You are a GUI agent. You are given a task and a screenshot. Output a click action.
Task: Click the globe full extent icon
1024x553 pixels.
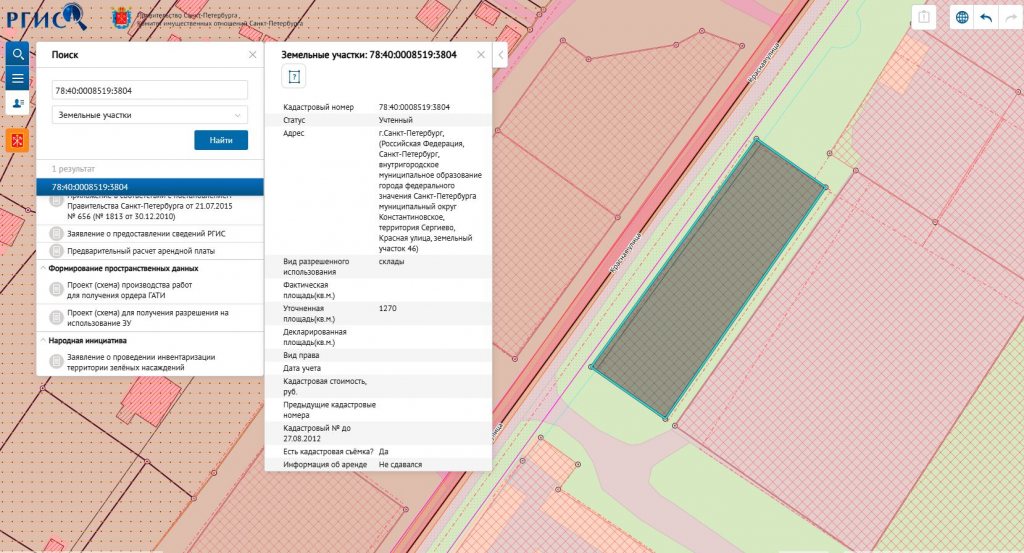[x=961, y=18]
